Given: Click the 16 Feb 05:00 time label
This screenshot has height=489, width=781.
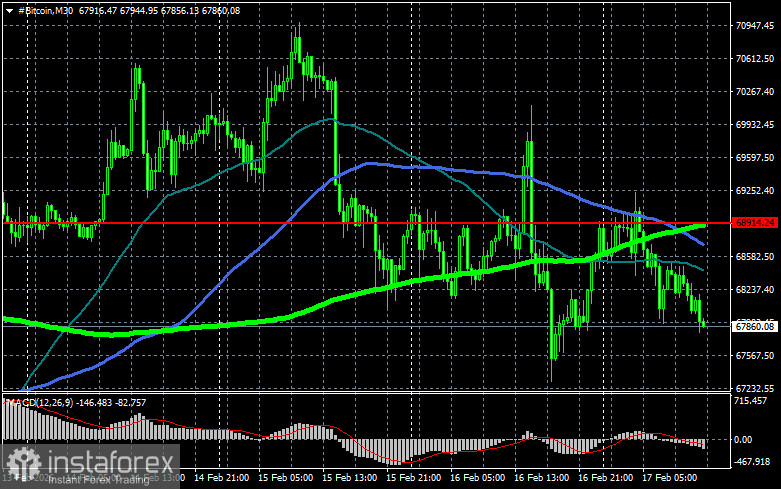Looking at the screenshot, I should click(x=477, y=477).
